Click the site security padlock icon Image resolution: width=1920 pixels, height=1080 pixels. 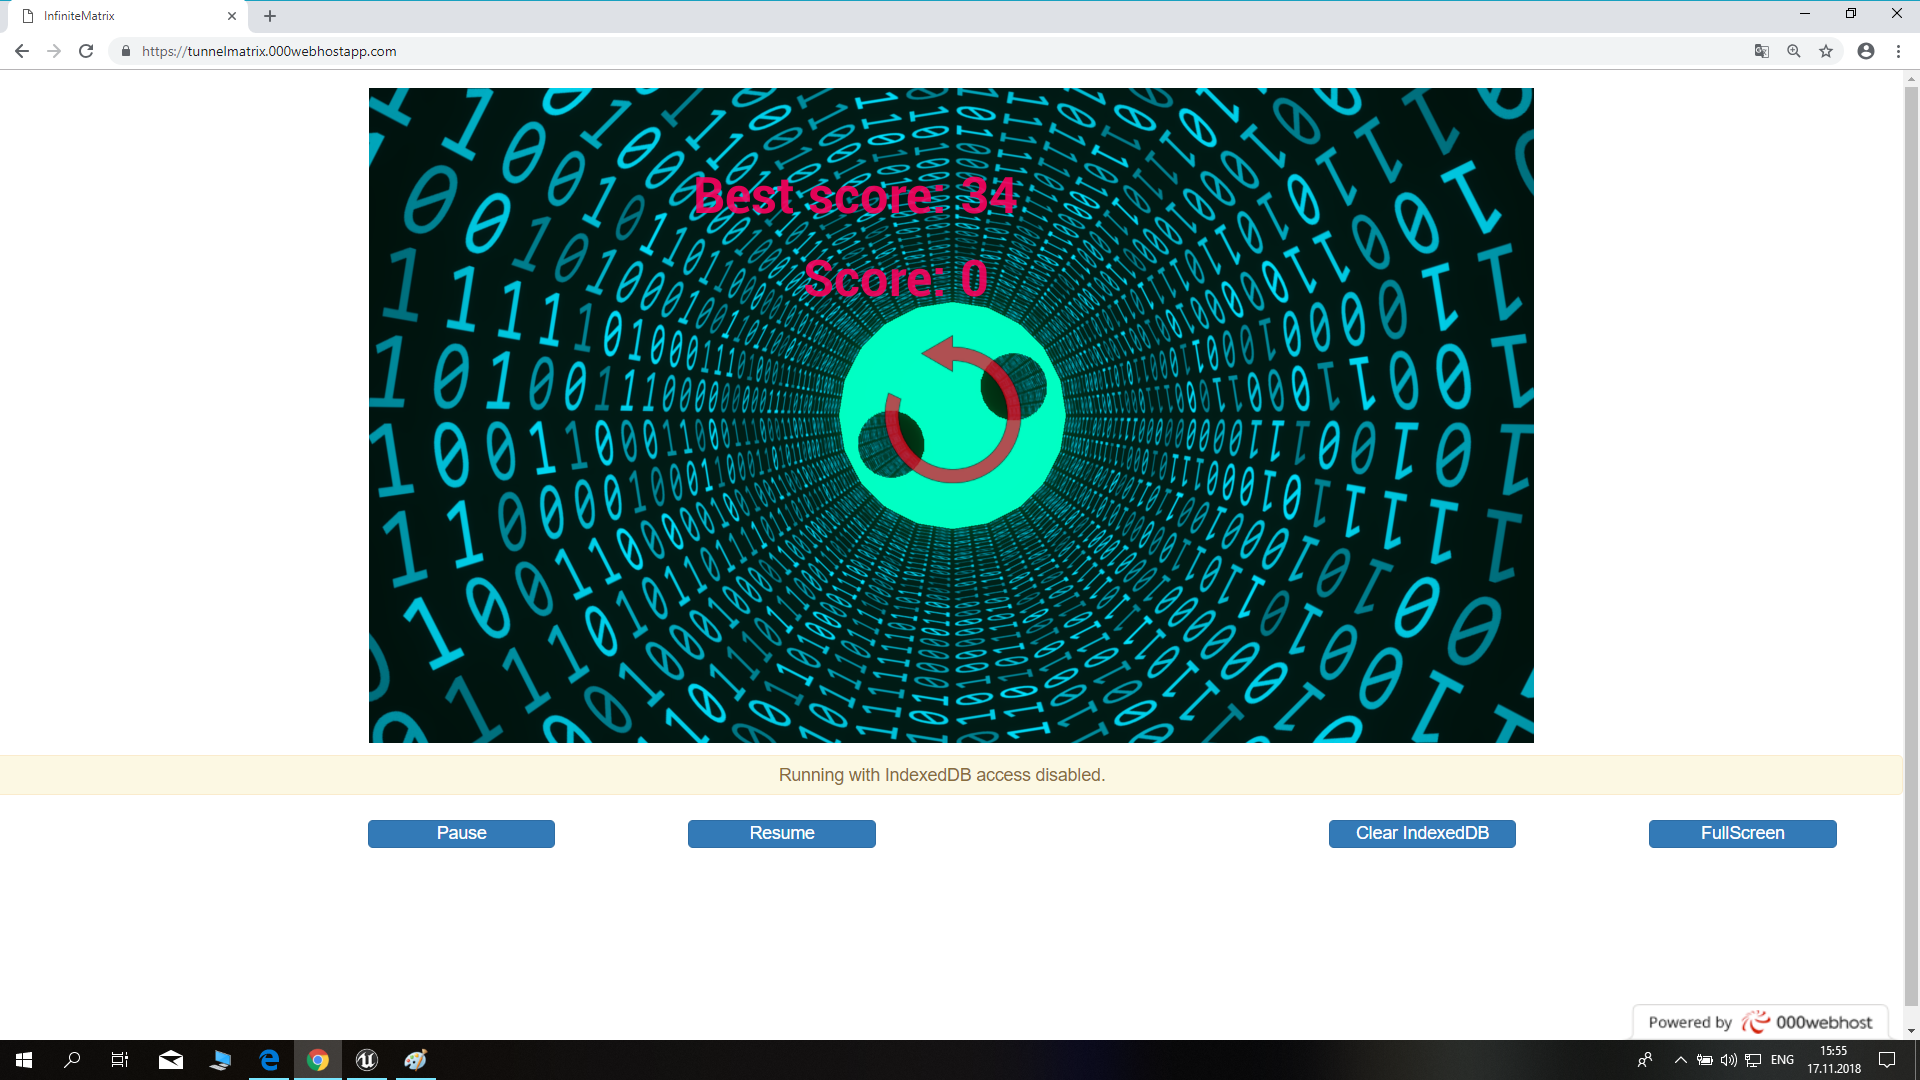click(126, 51)
